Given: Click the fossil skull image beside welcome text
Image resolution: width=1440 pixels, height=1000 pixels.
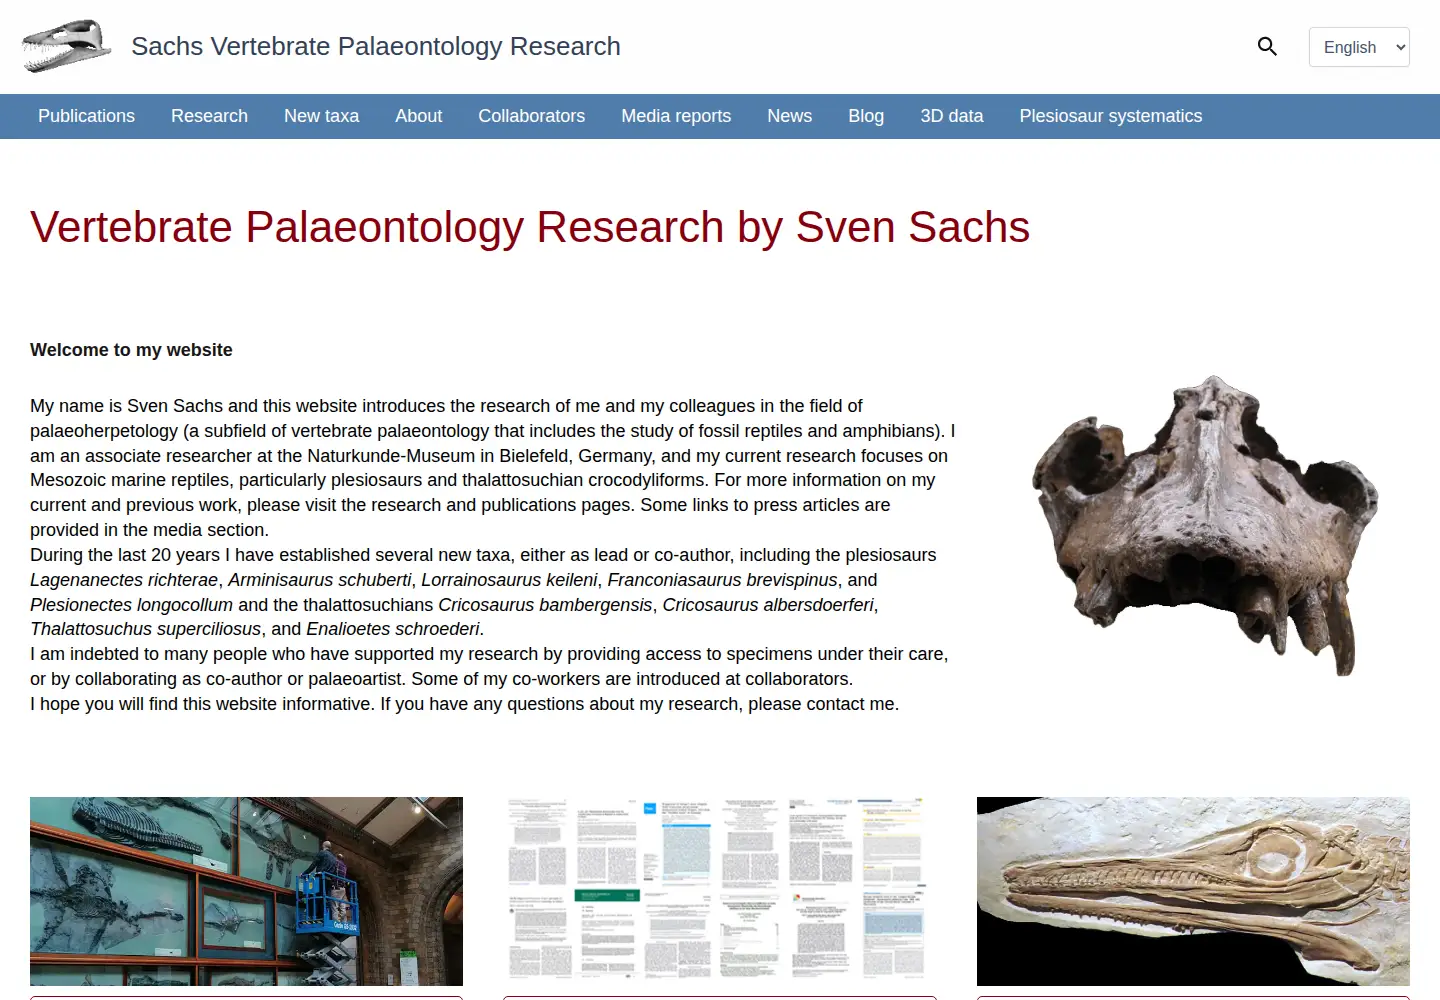Looking at the screenshot, I should click(1205, 526).
